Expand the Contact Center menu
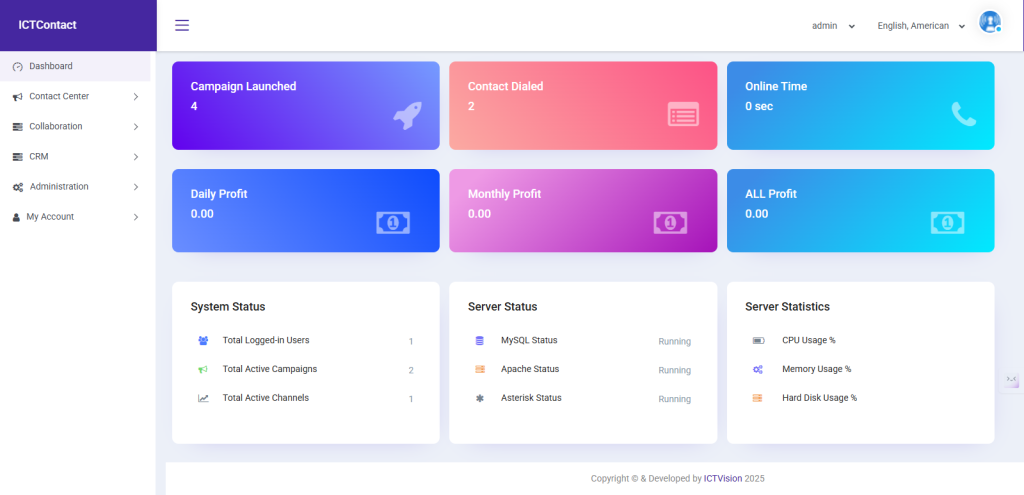 (x=75, y=97)
